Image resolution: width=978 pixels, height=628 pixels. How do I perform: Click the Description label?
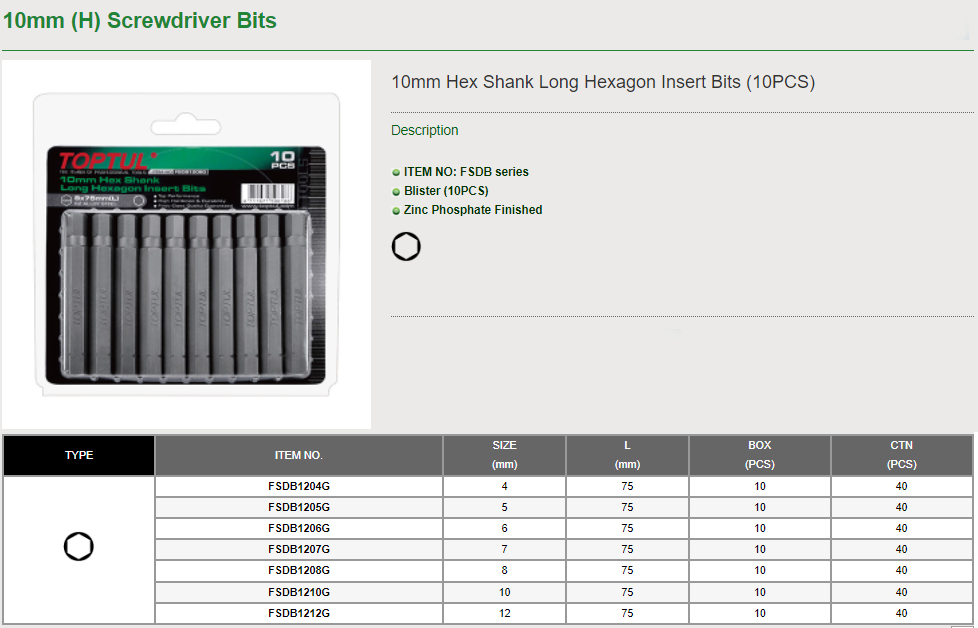point(425,130)
